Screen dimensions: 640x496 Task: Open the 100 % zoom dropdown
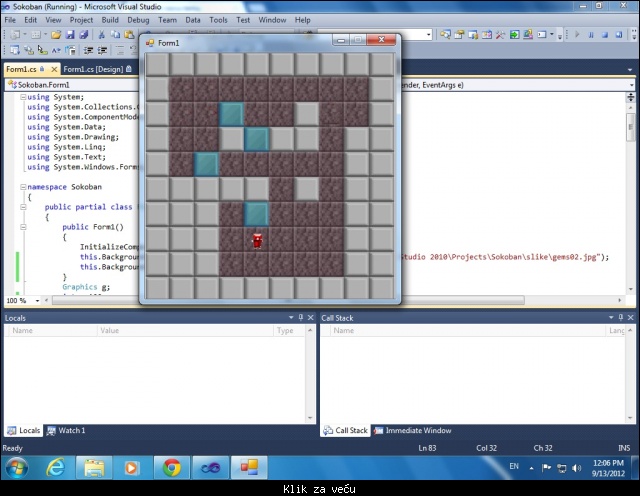point(37,301)
